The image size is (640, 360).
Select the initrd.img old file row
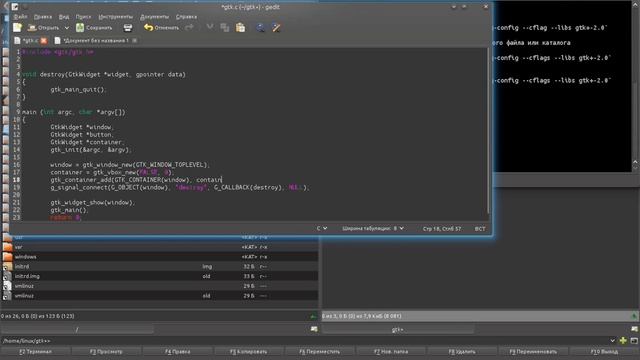click(159, 276)
